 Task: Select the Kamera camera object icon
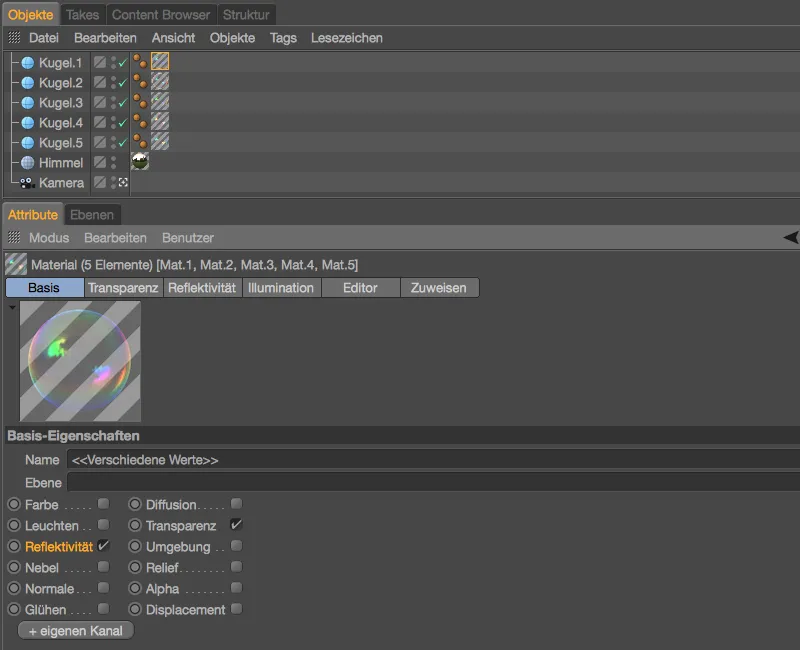(x=27, y=183)
